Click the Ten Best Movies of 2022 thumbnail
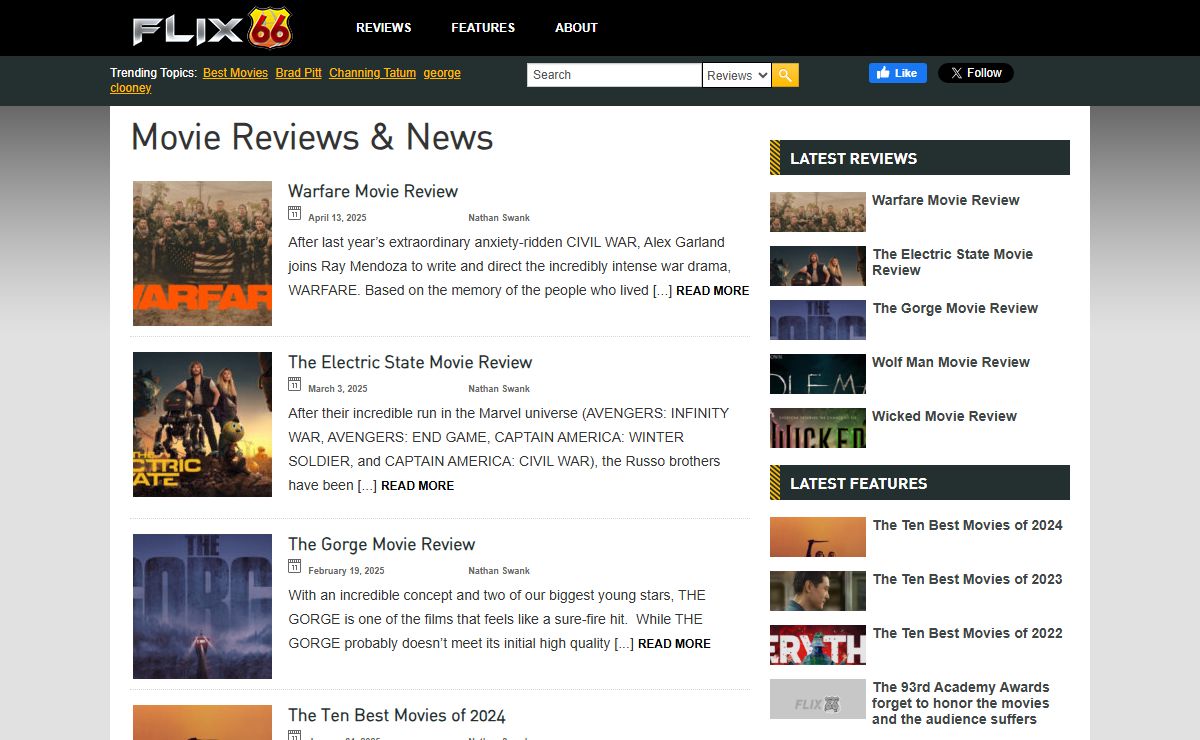This screenshot has height=740, width=1200. [x=818, y=645]
